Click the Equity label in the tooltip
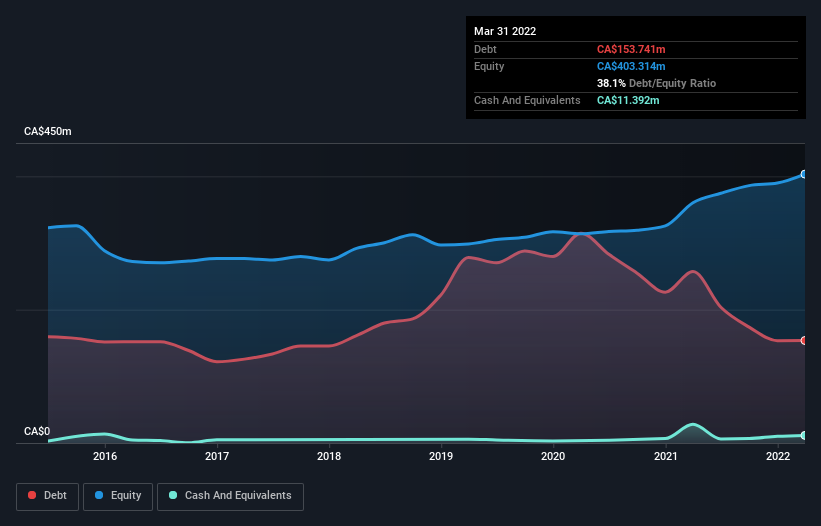The image size is (821, 526). click(x=489, y=66)
